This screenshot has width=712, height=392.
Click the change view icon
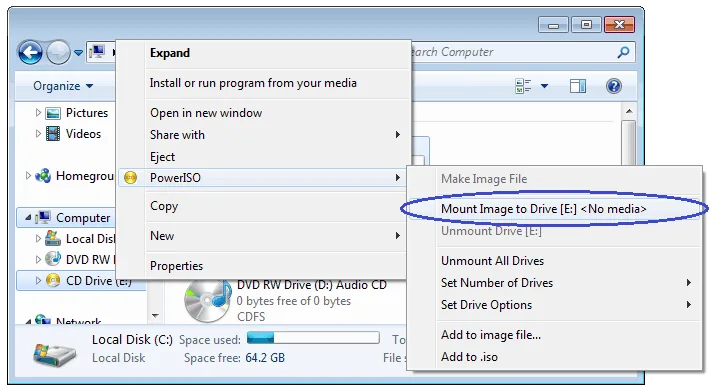click(523, 86)
